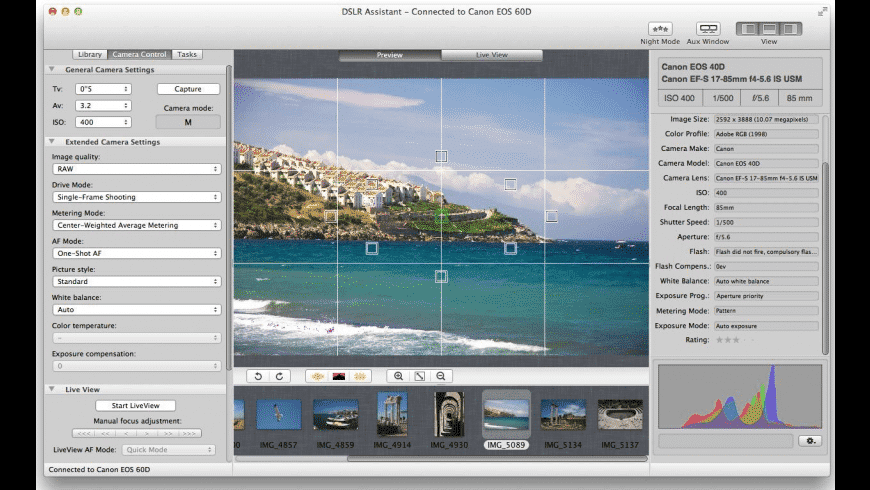
Task: Collapse the Extended Camera Settings section
Action: (52, 142)
